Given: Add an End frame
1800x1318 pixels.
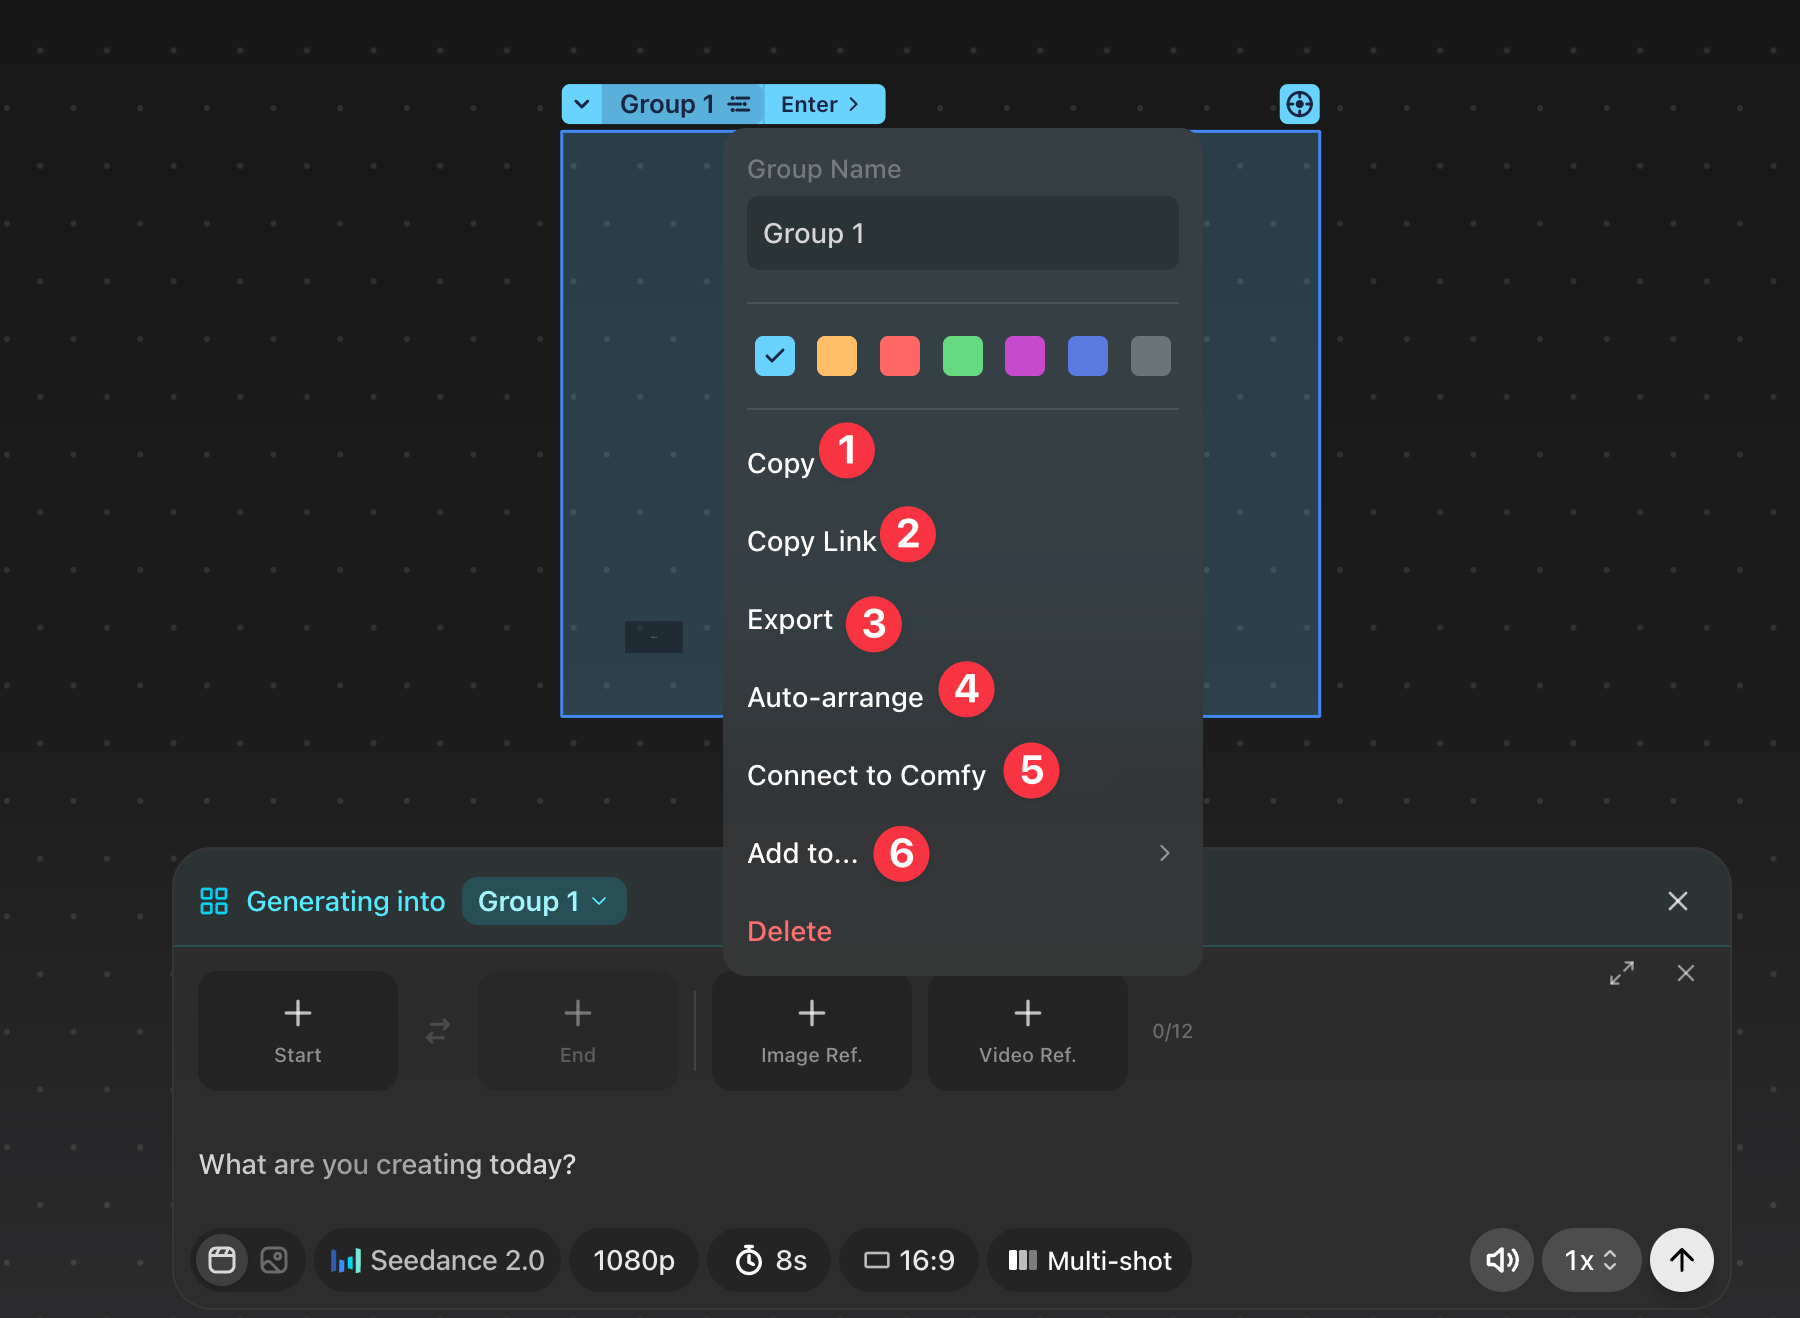Looking at the screenshot, I should (x=578, y=1031).
